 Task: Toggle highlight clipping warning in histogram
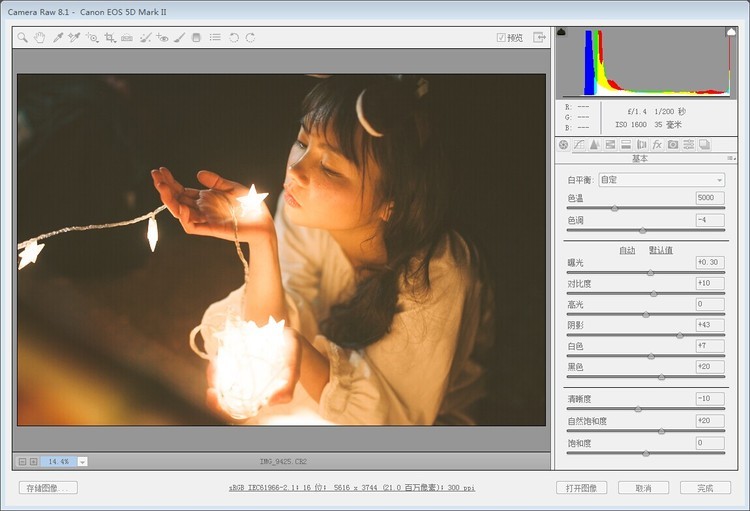coord(730,32)
